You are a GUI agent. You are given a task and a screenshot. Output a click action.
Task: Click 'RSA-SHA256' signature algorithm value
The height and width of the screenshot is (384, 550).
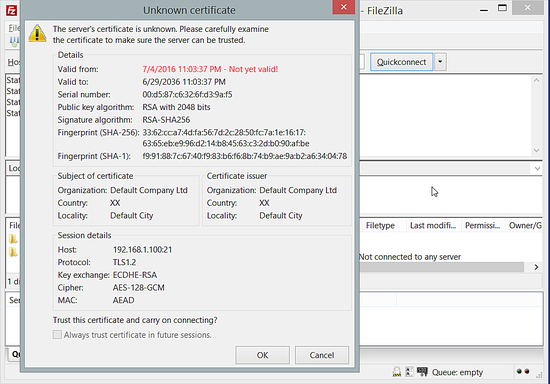166,120
